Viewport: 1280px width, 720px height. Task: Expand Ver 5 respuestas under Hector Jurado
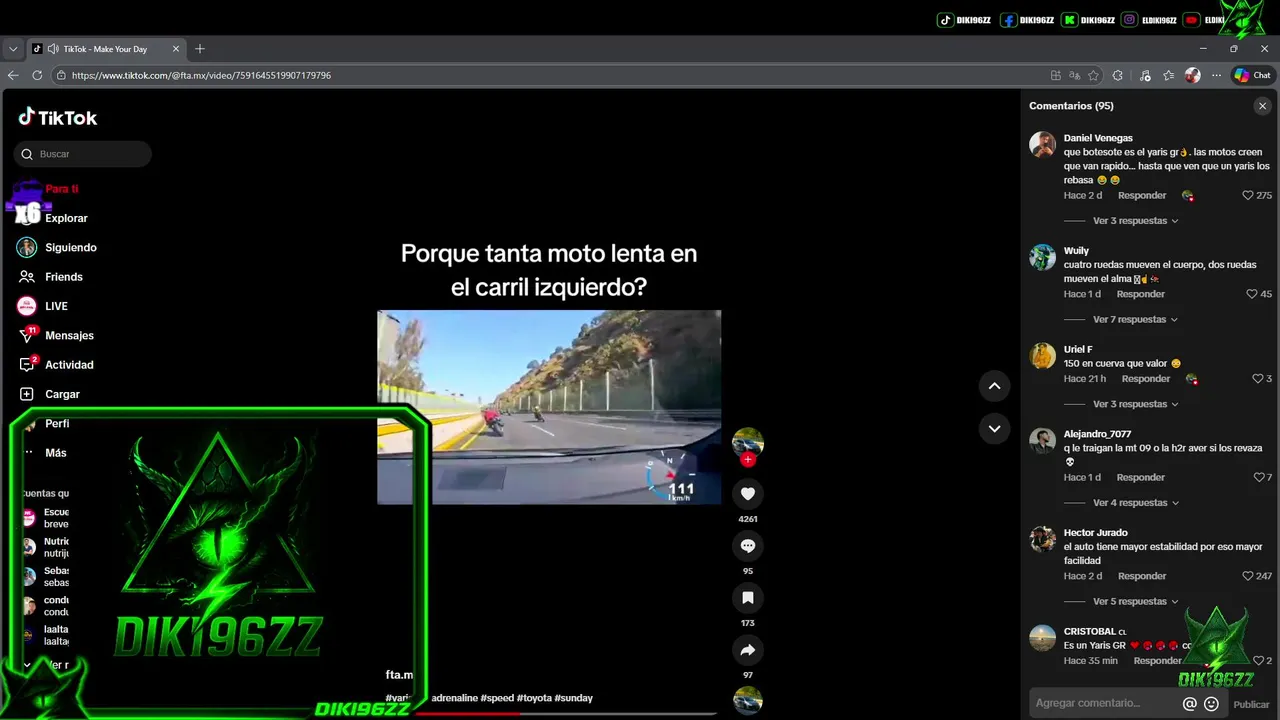coord(1136,602)
